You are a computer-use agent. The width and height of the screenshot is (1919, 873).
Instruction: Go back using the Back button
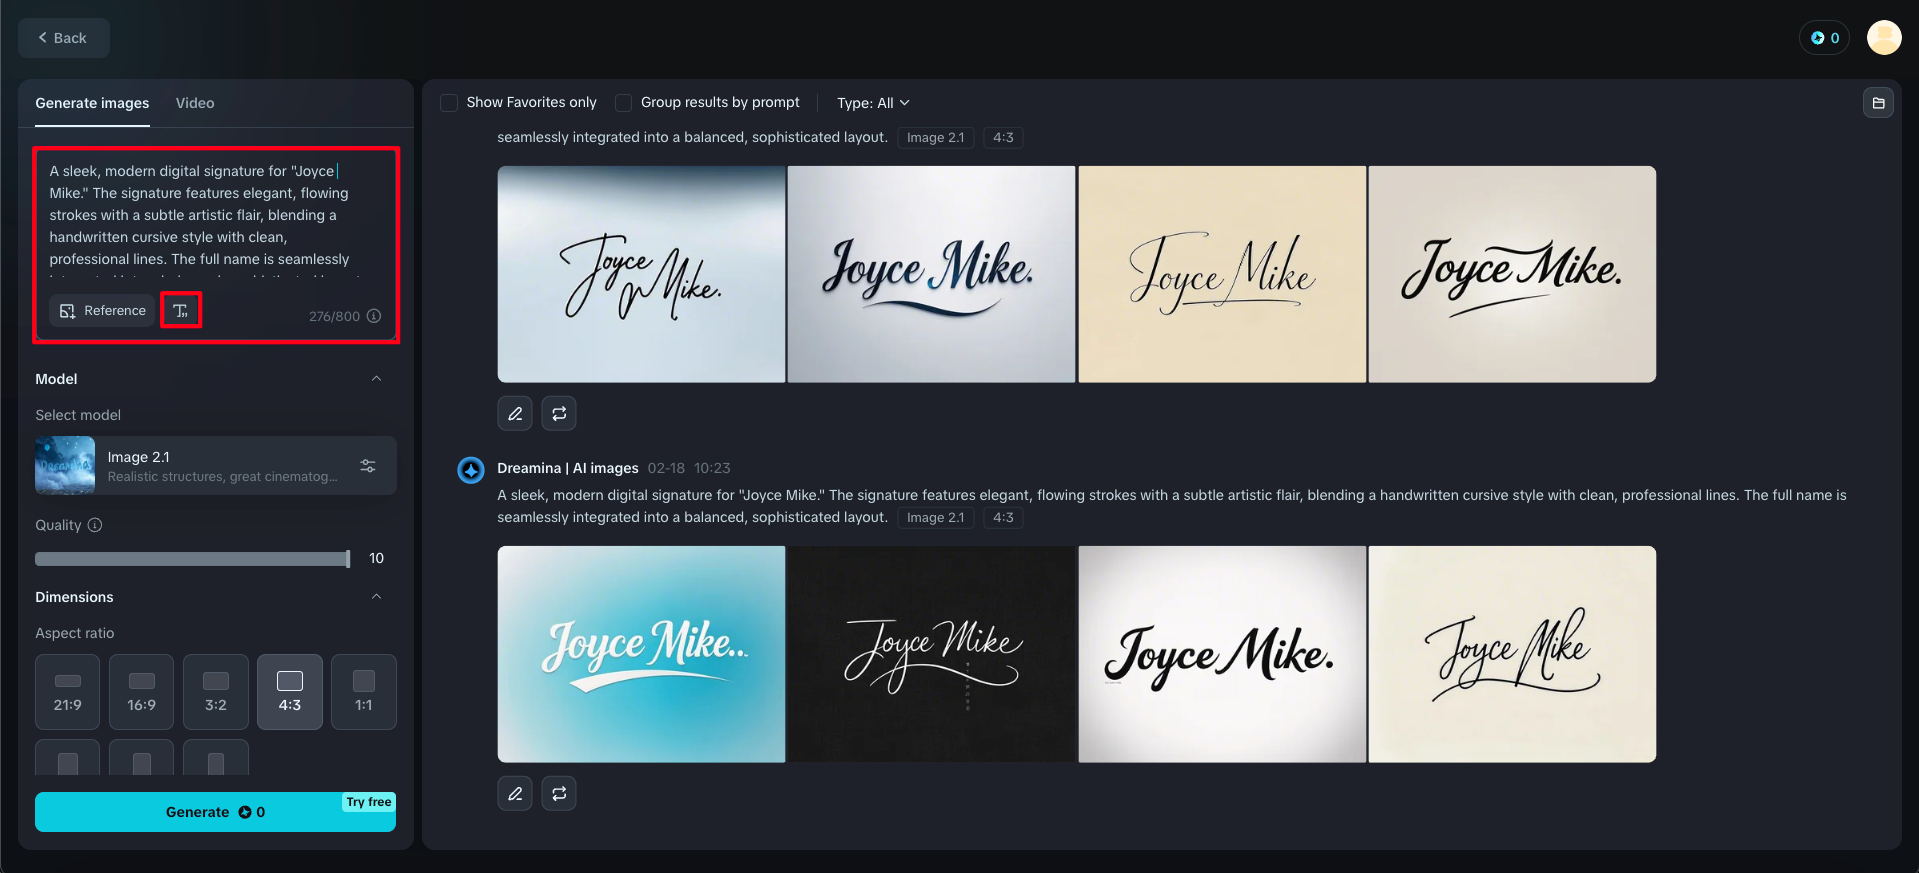coord(63,38)
